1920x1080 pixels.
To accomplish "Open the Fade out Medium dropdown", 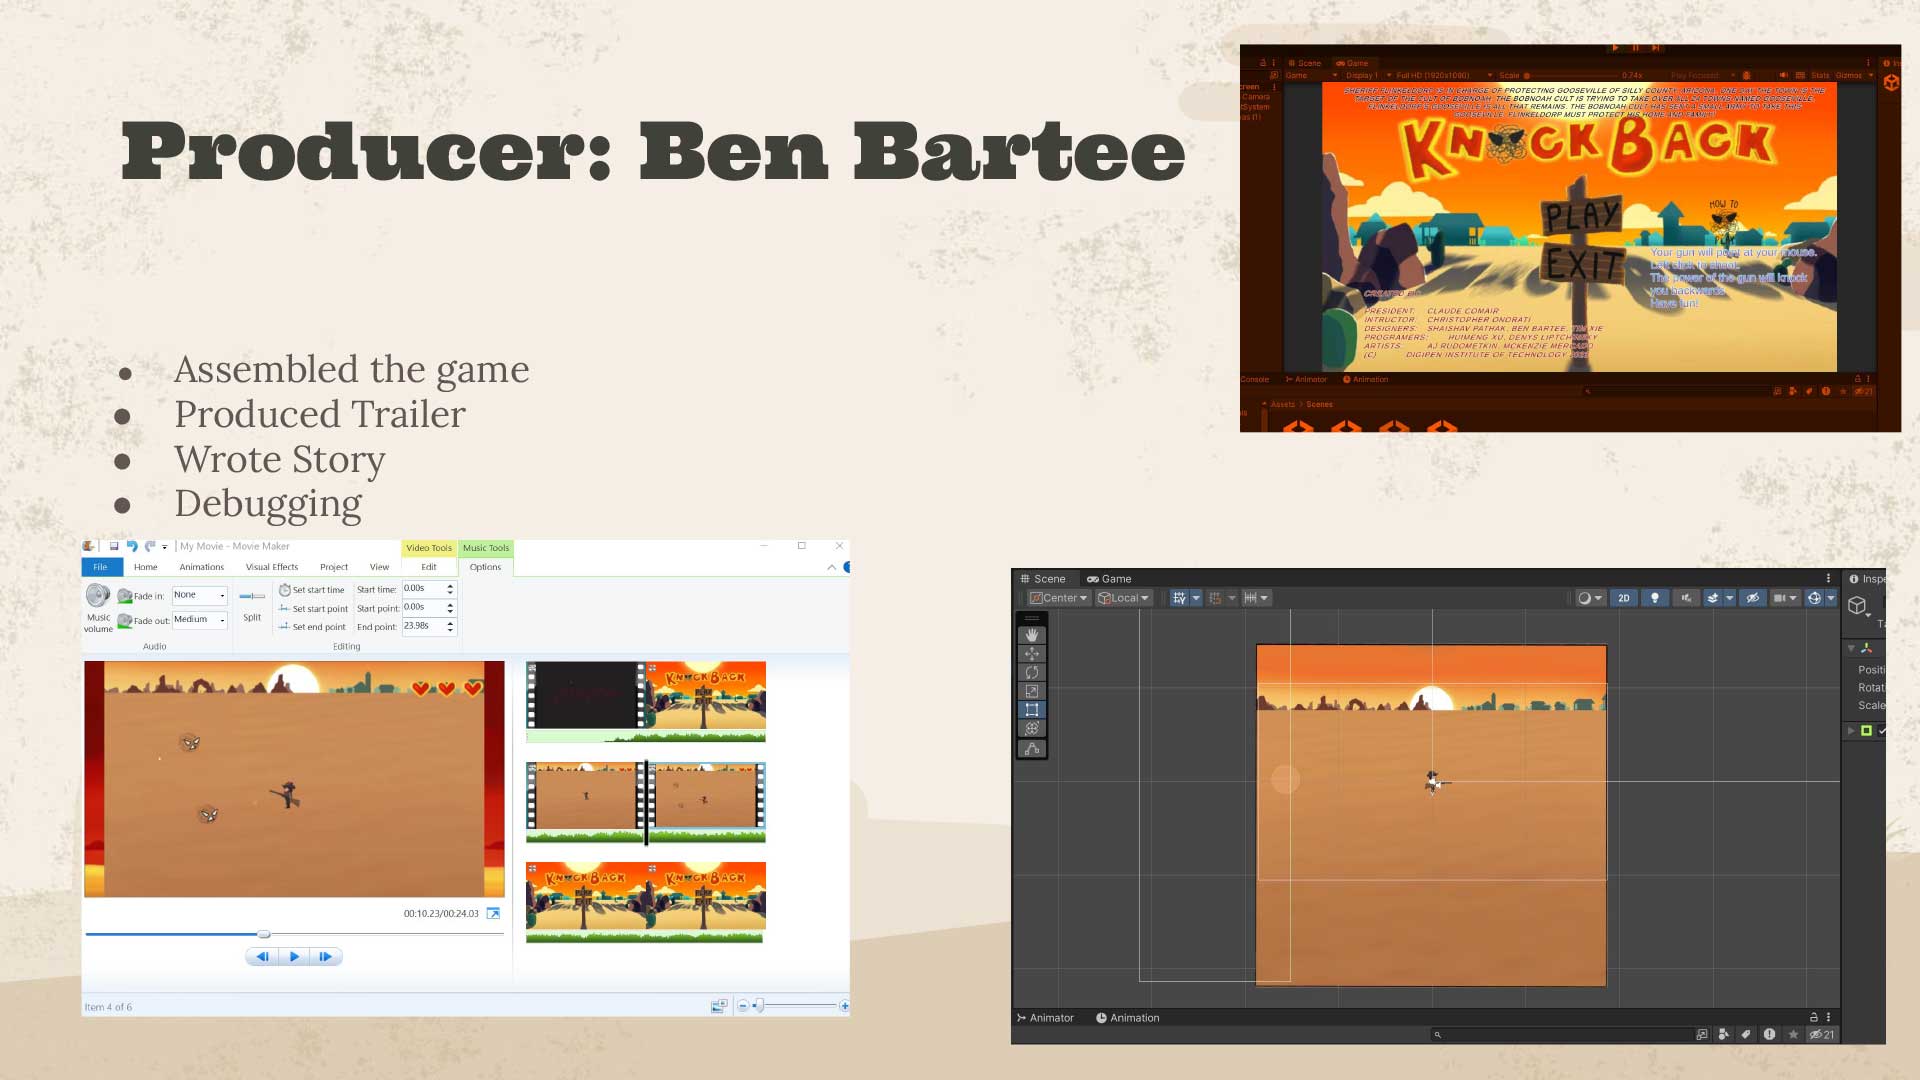I will (x=200, y=620).
